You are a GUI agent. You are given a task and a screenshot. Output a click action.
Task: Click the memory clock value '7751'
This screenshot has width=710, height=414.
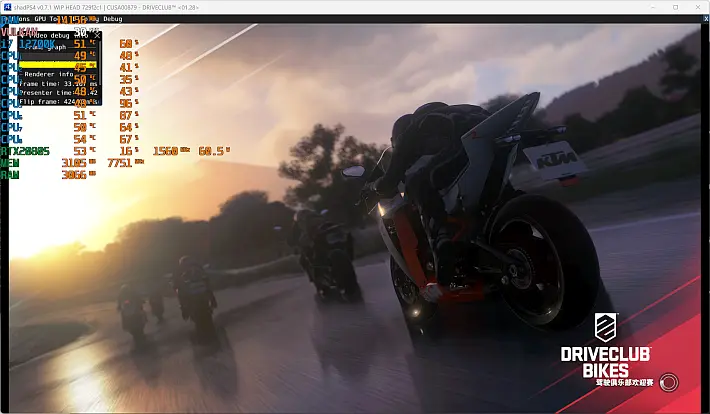[x=120, y=163]
